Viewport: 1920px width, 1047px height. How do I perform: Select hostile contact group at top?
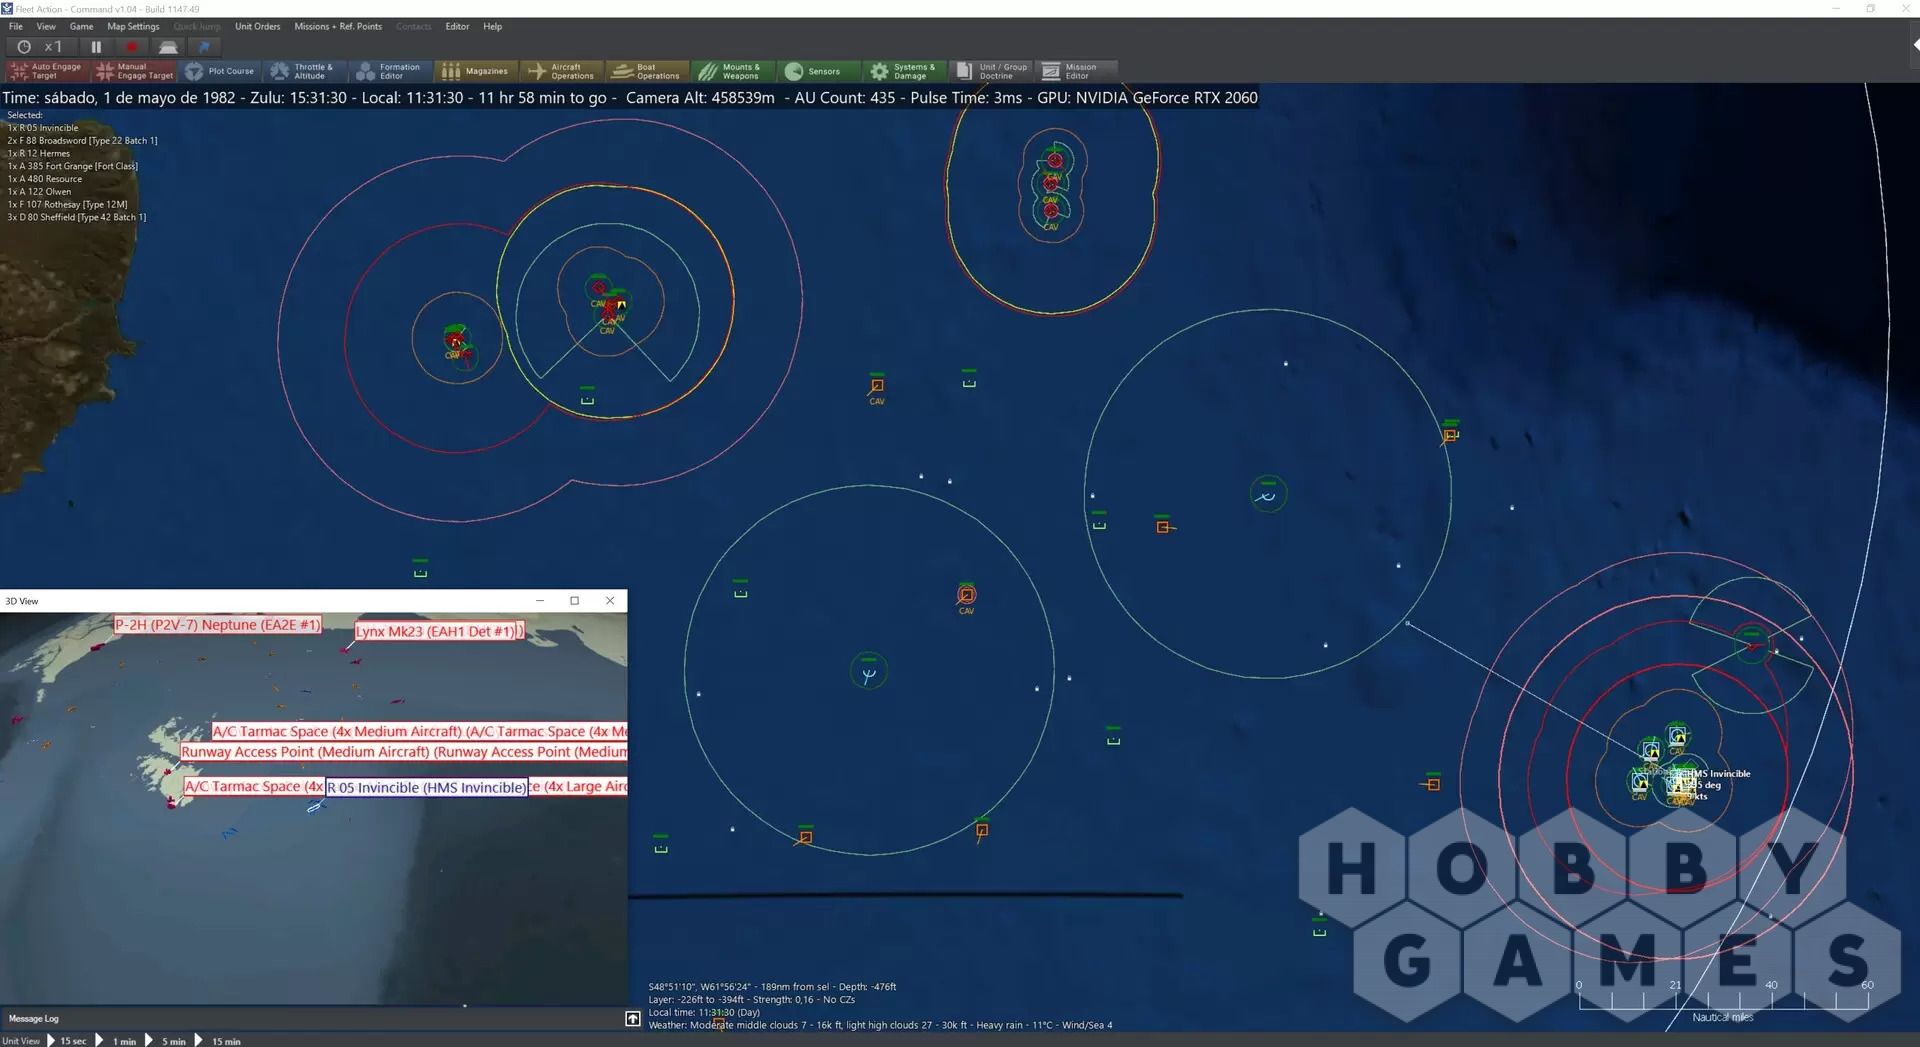click(x=1052, y=186)
